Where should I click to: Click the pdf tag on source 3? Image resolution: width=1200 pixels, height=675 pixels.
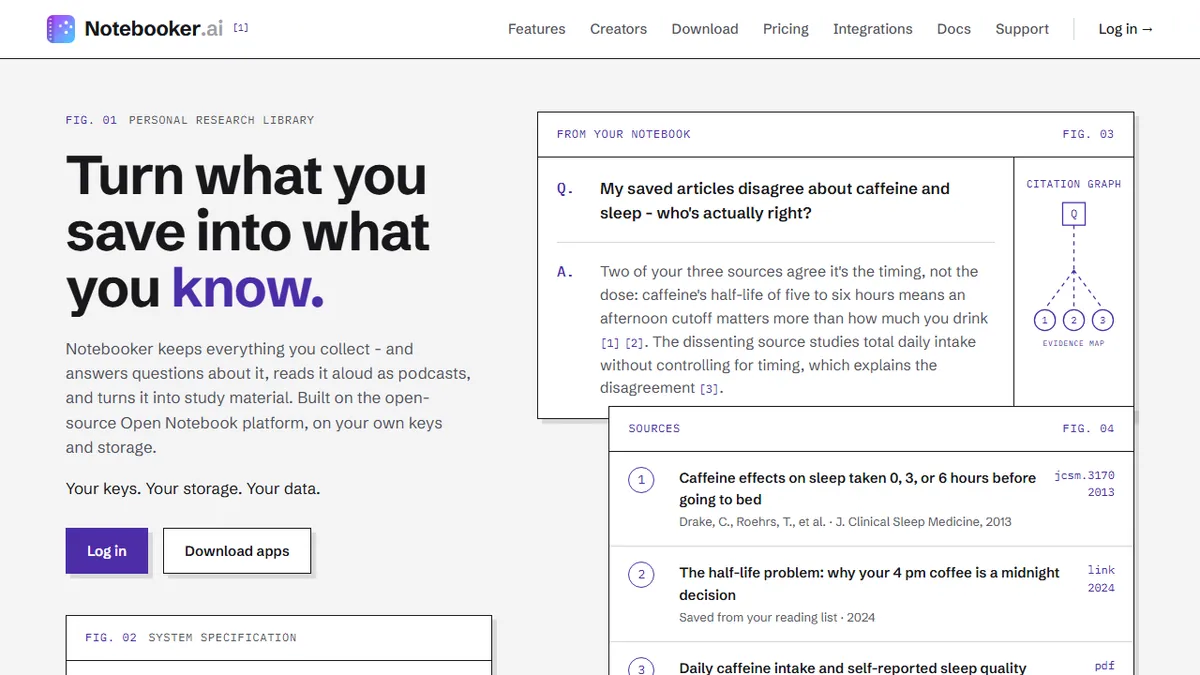click(x=1105, y=666)
